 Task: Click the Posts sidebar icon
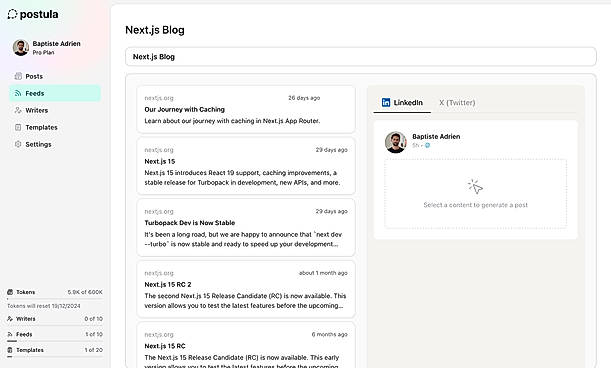[x=18, y=76]
